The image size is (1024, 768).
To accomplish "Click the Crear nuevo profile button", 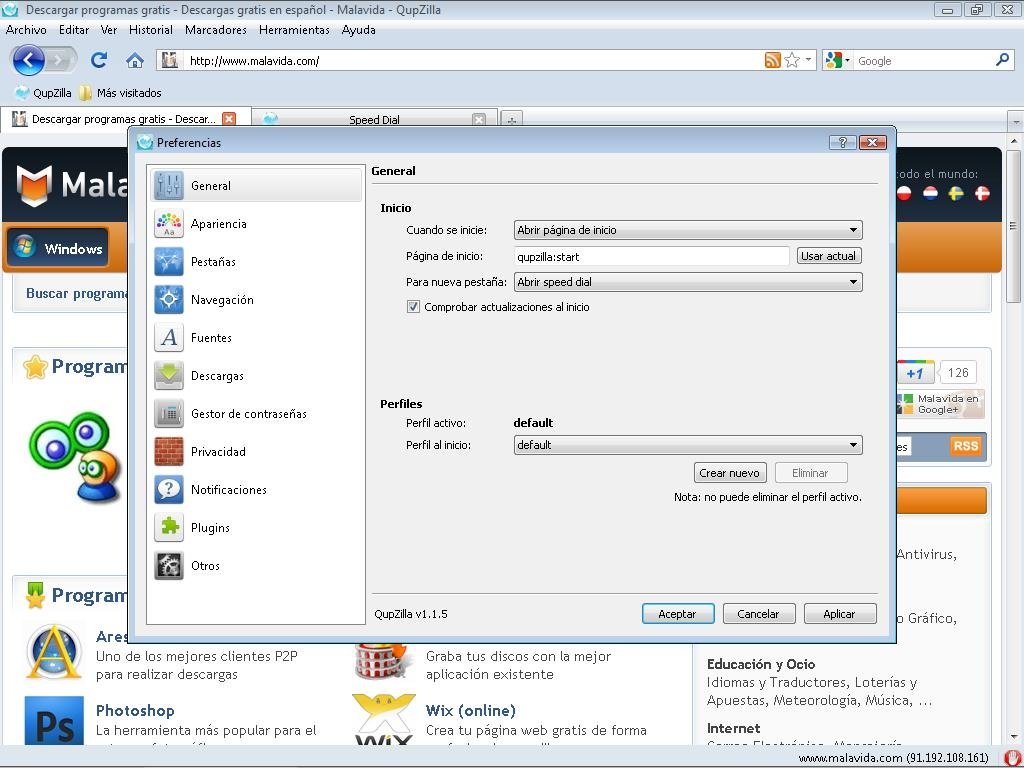I will (x=729, y=473).
